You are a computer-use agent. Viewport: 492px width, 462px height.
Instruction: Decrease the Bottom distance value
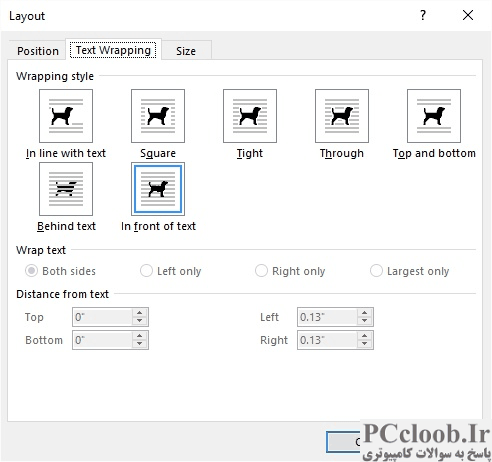tap(140, 344)
